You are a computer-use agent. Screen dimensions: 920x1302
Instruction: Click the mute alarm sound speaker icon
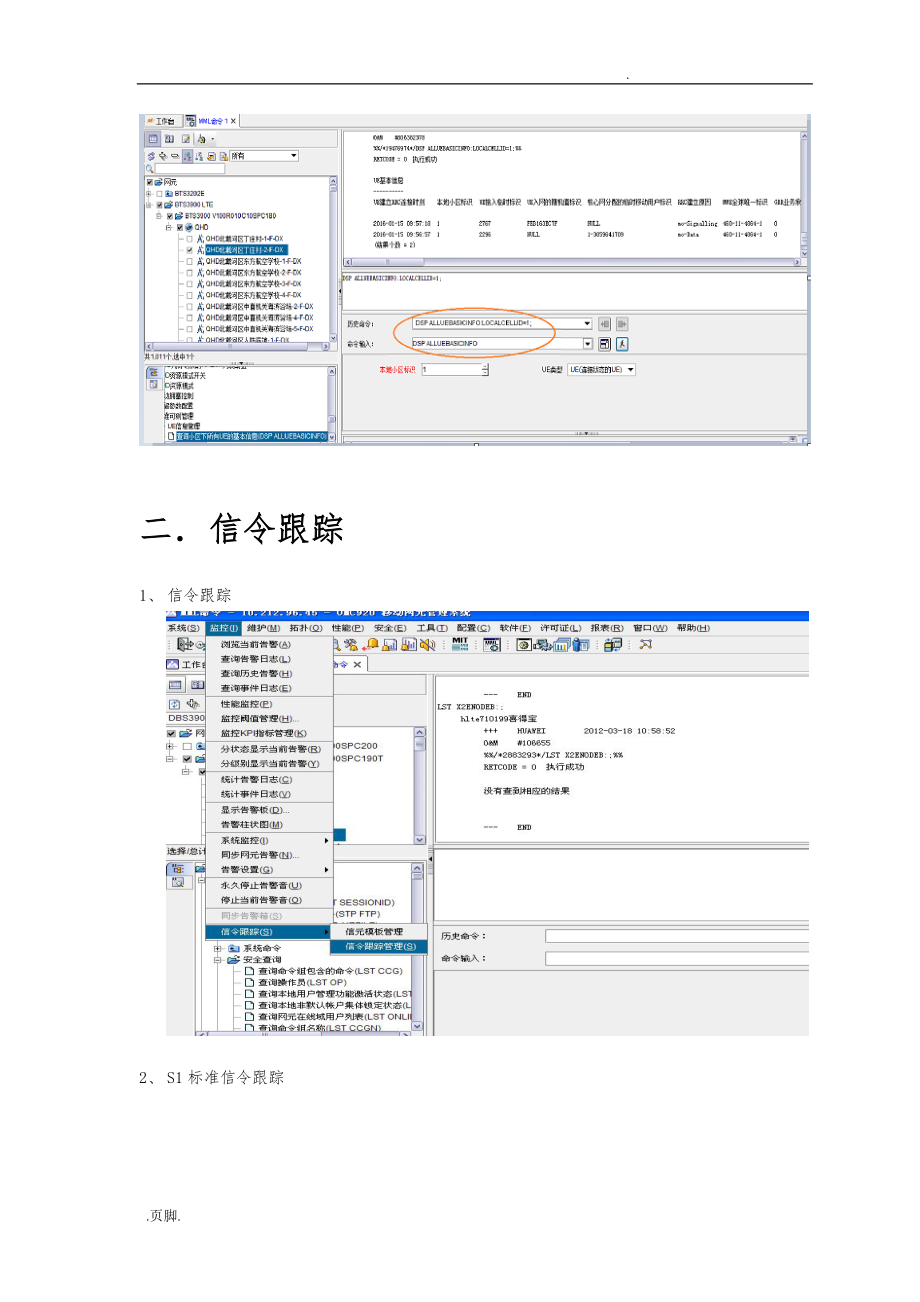click(426, 644)
